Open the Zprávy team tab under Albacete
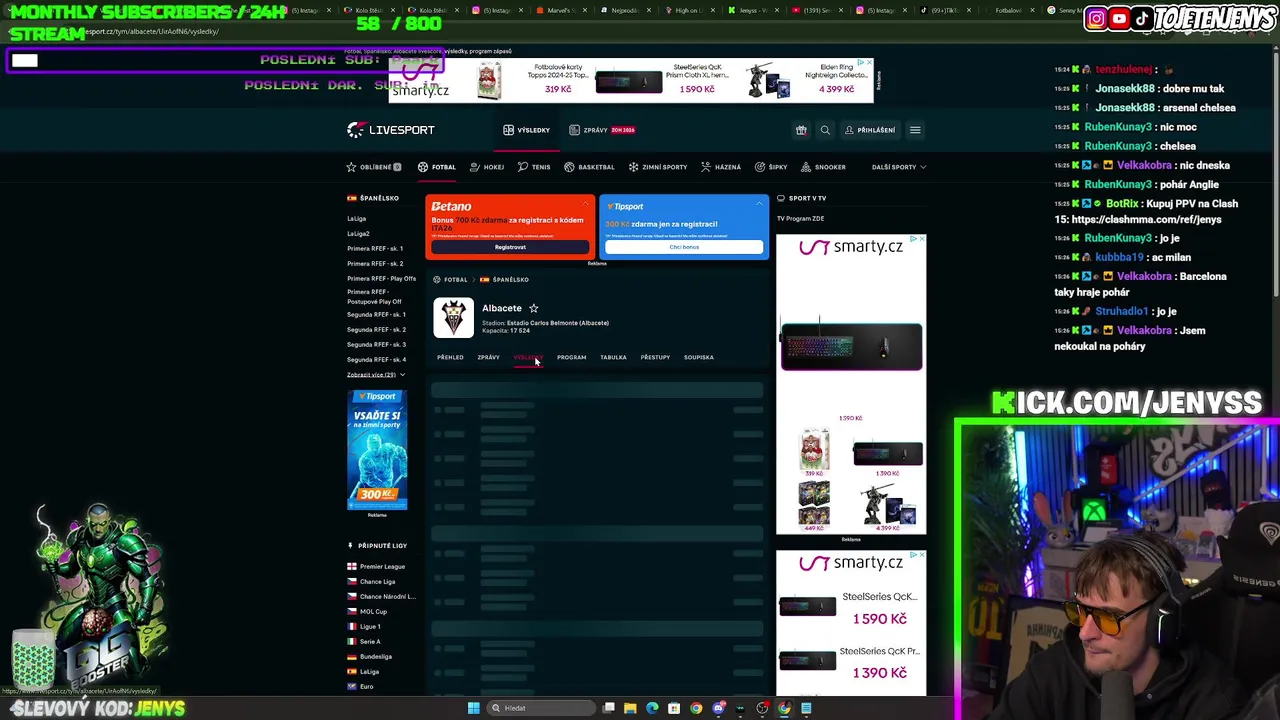The height and width of the screenshot is (720, 1280). click(x=488, y=357)
